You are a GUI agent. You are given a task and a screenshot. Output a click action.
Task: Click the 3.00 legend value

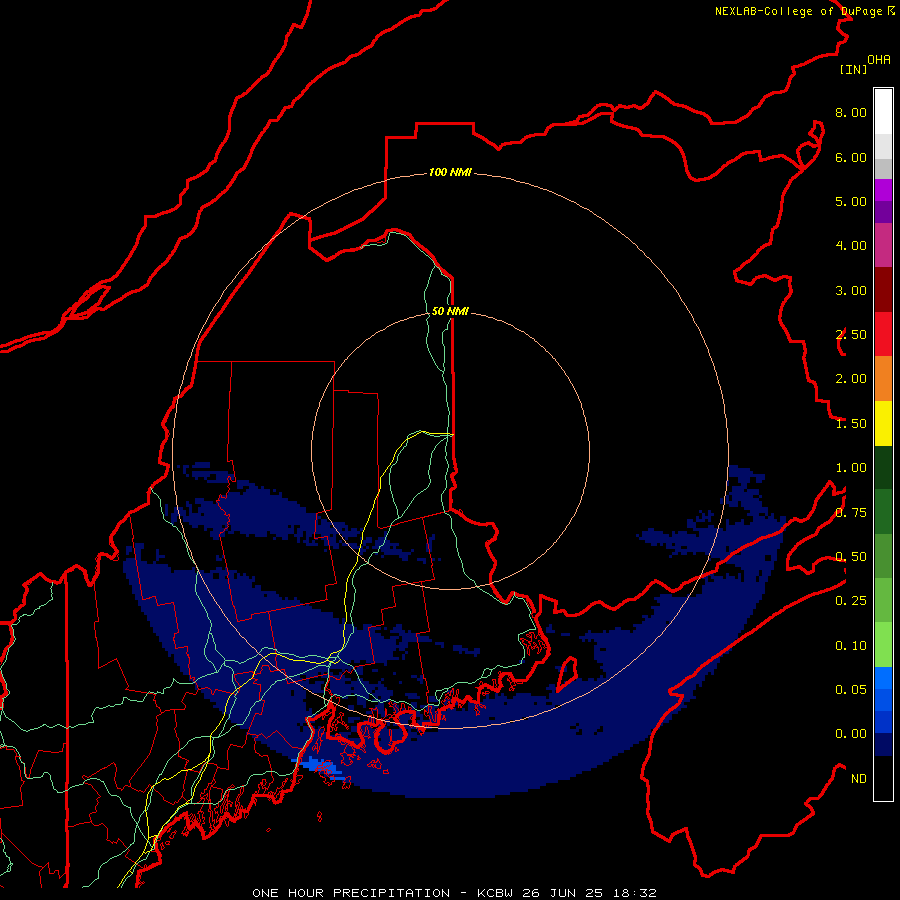(x=851, y=290)
